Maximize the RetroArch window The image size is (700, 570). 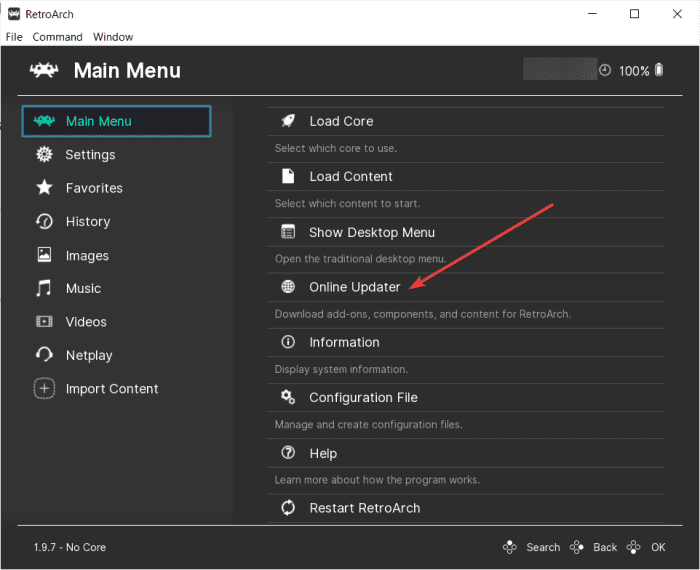coord(634,14)
